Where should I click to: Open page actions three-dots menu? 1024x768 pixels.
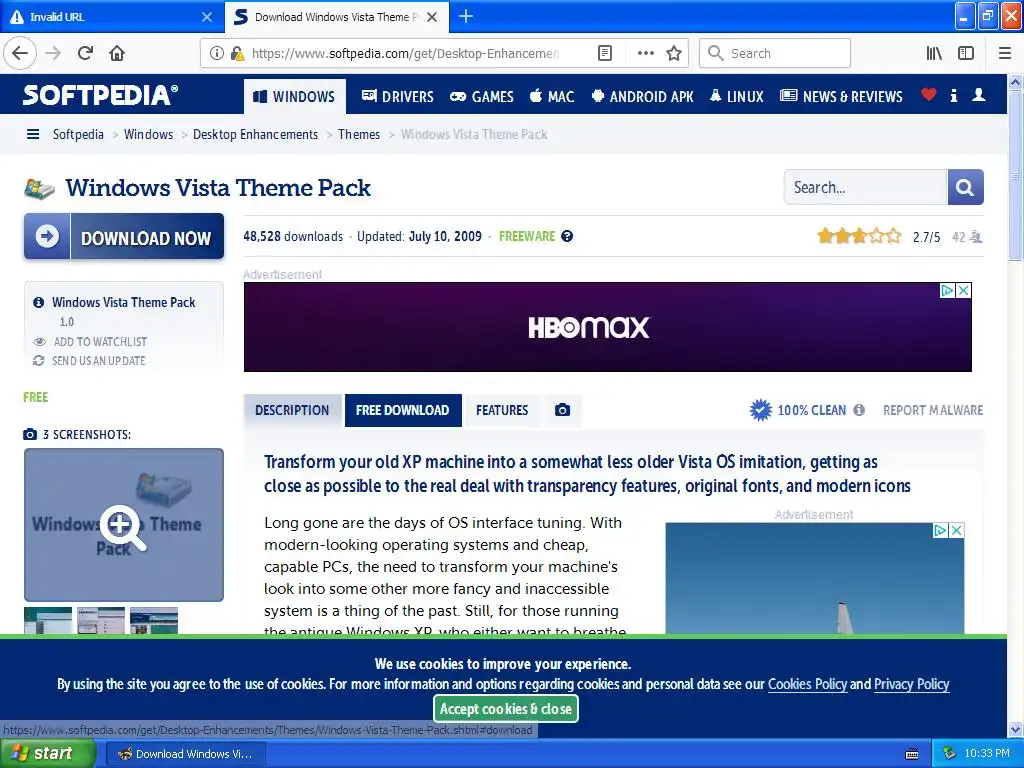click(645, 53)
